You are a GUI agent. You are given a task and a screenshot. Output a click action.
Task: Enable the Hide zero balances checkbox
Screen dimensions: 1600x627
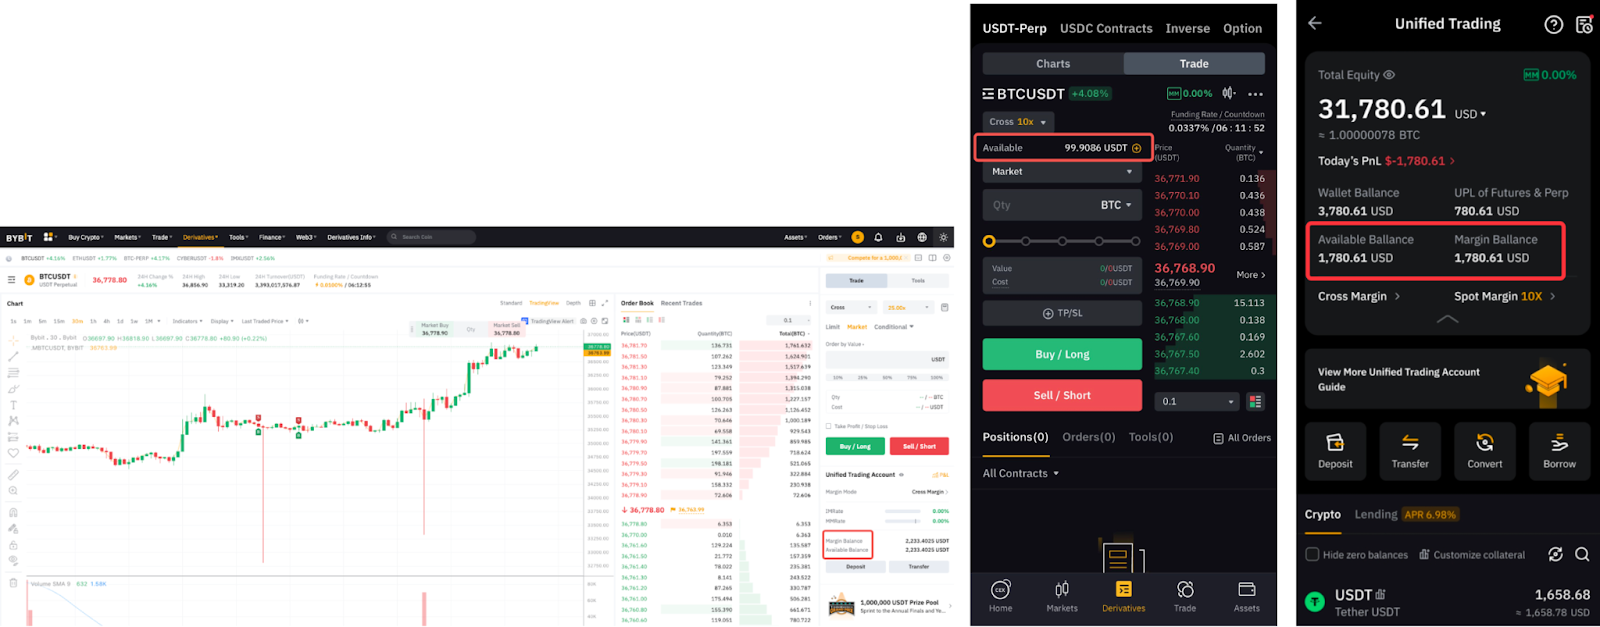coord(1313,554)
